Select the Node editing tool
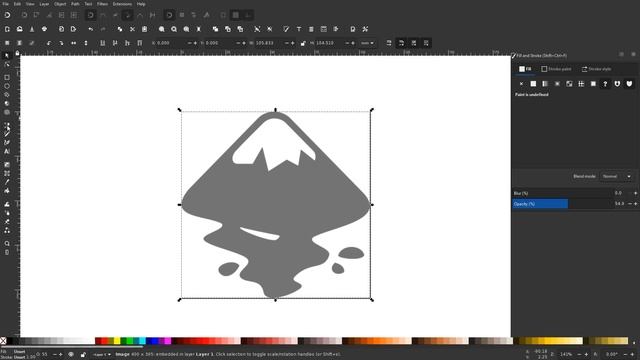Screen dimensions: 640x360 7,64
